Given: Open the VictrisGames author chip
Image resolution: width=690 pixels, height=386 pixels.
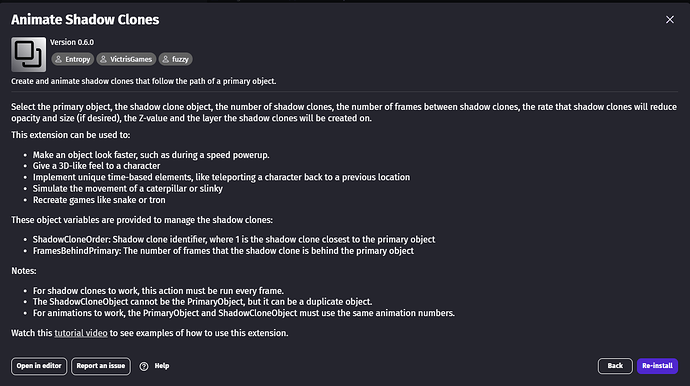Looking at the screenshot, I should coord(126,59).
